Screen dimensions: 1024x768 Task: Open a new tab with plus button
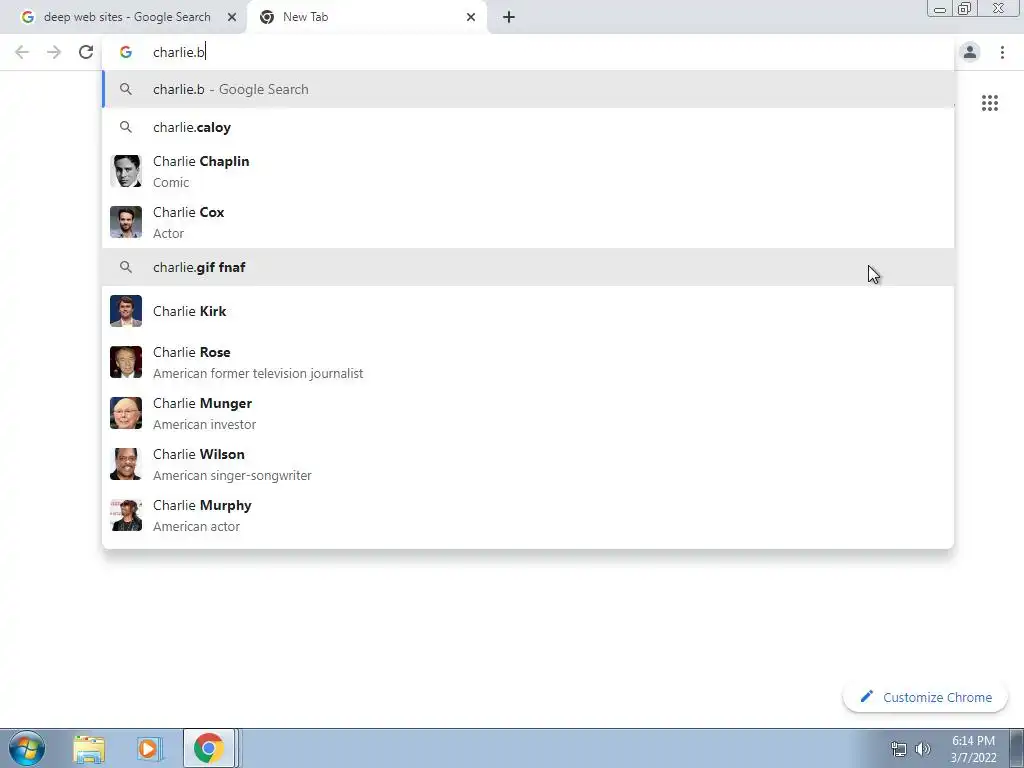(x=509, y=17)
